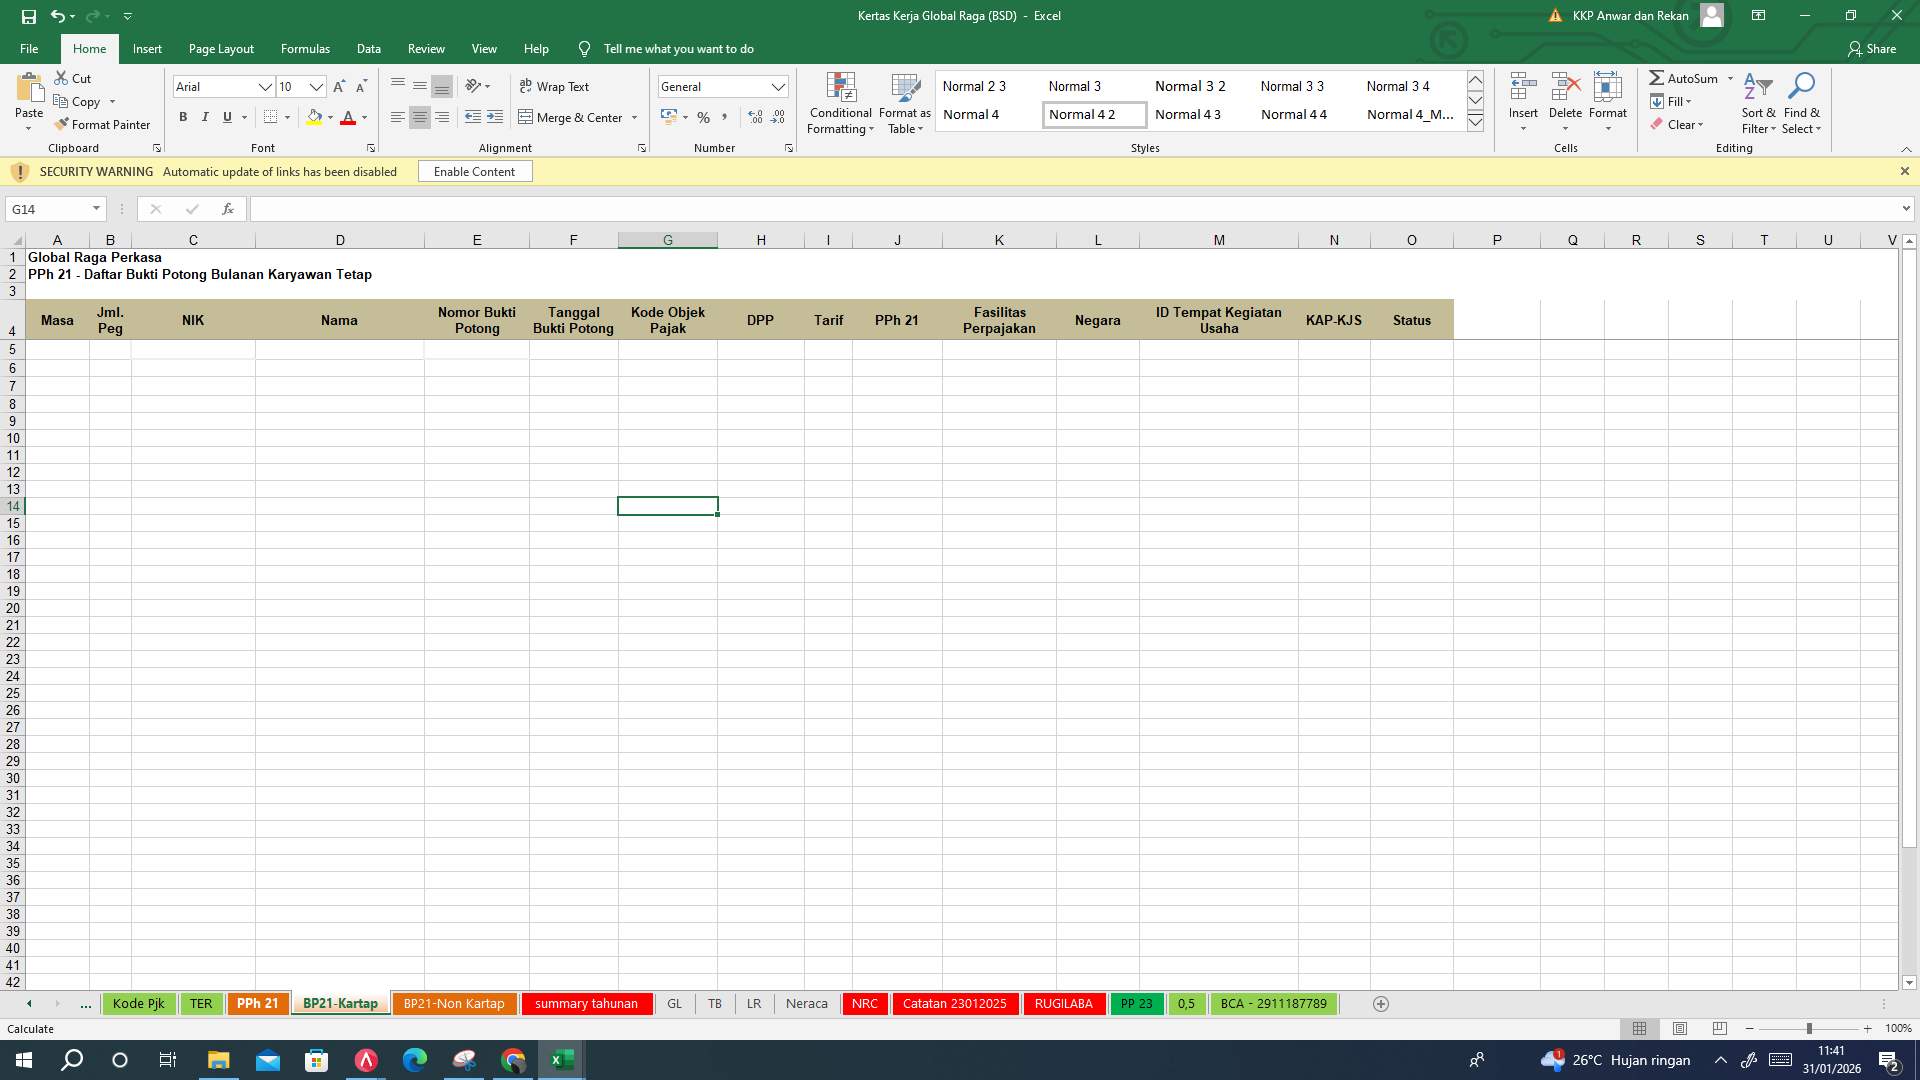This screenshot has width=1920, height=1080.
Task: Click the Increase Decimal icon
Action: (x=755, y=117)
